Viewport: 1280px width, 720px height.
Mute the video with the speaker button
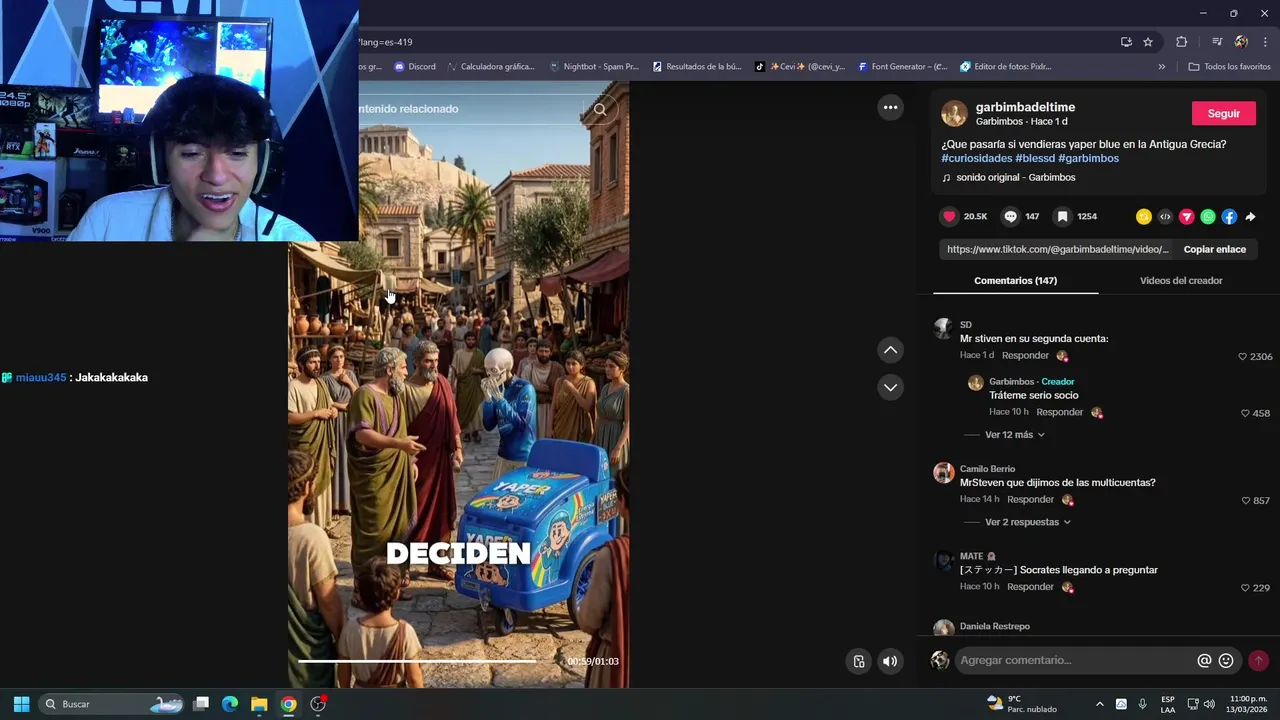[890, 661]
